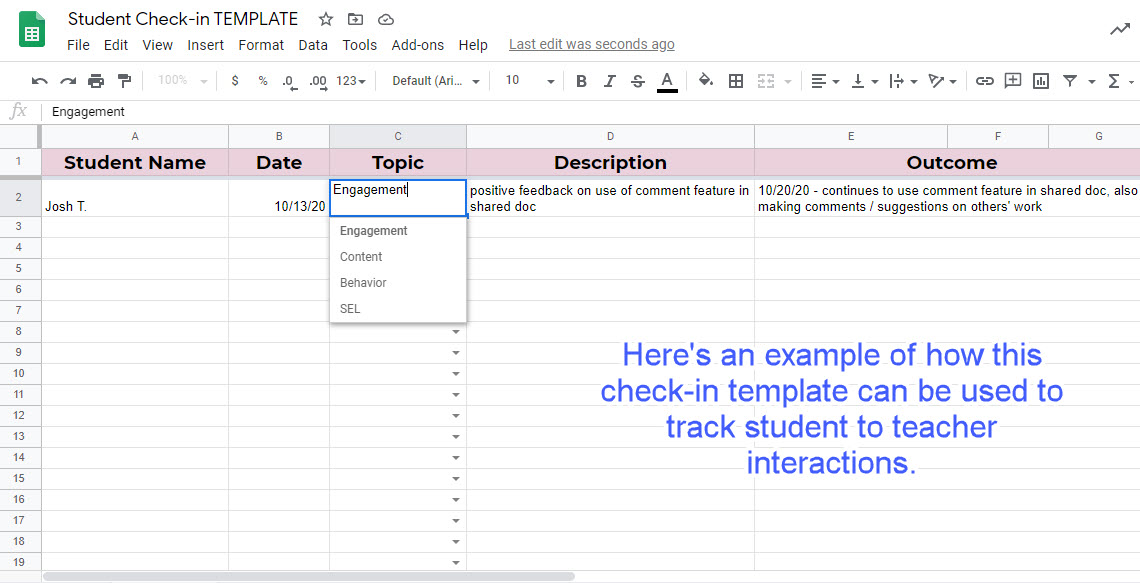Open the vertical align dropdown
Viewport: 1140px width, 583px height.
click(864, 81)
